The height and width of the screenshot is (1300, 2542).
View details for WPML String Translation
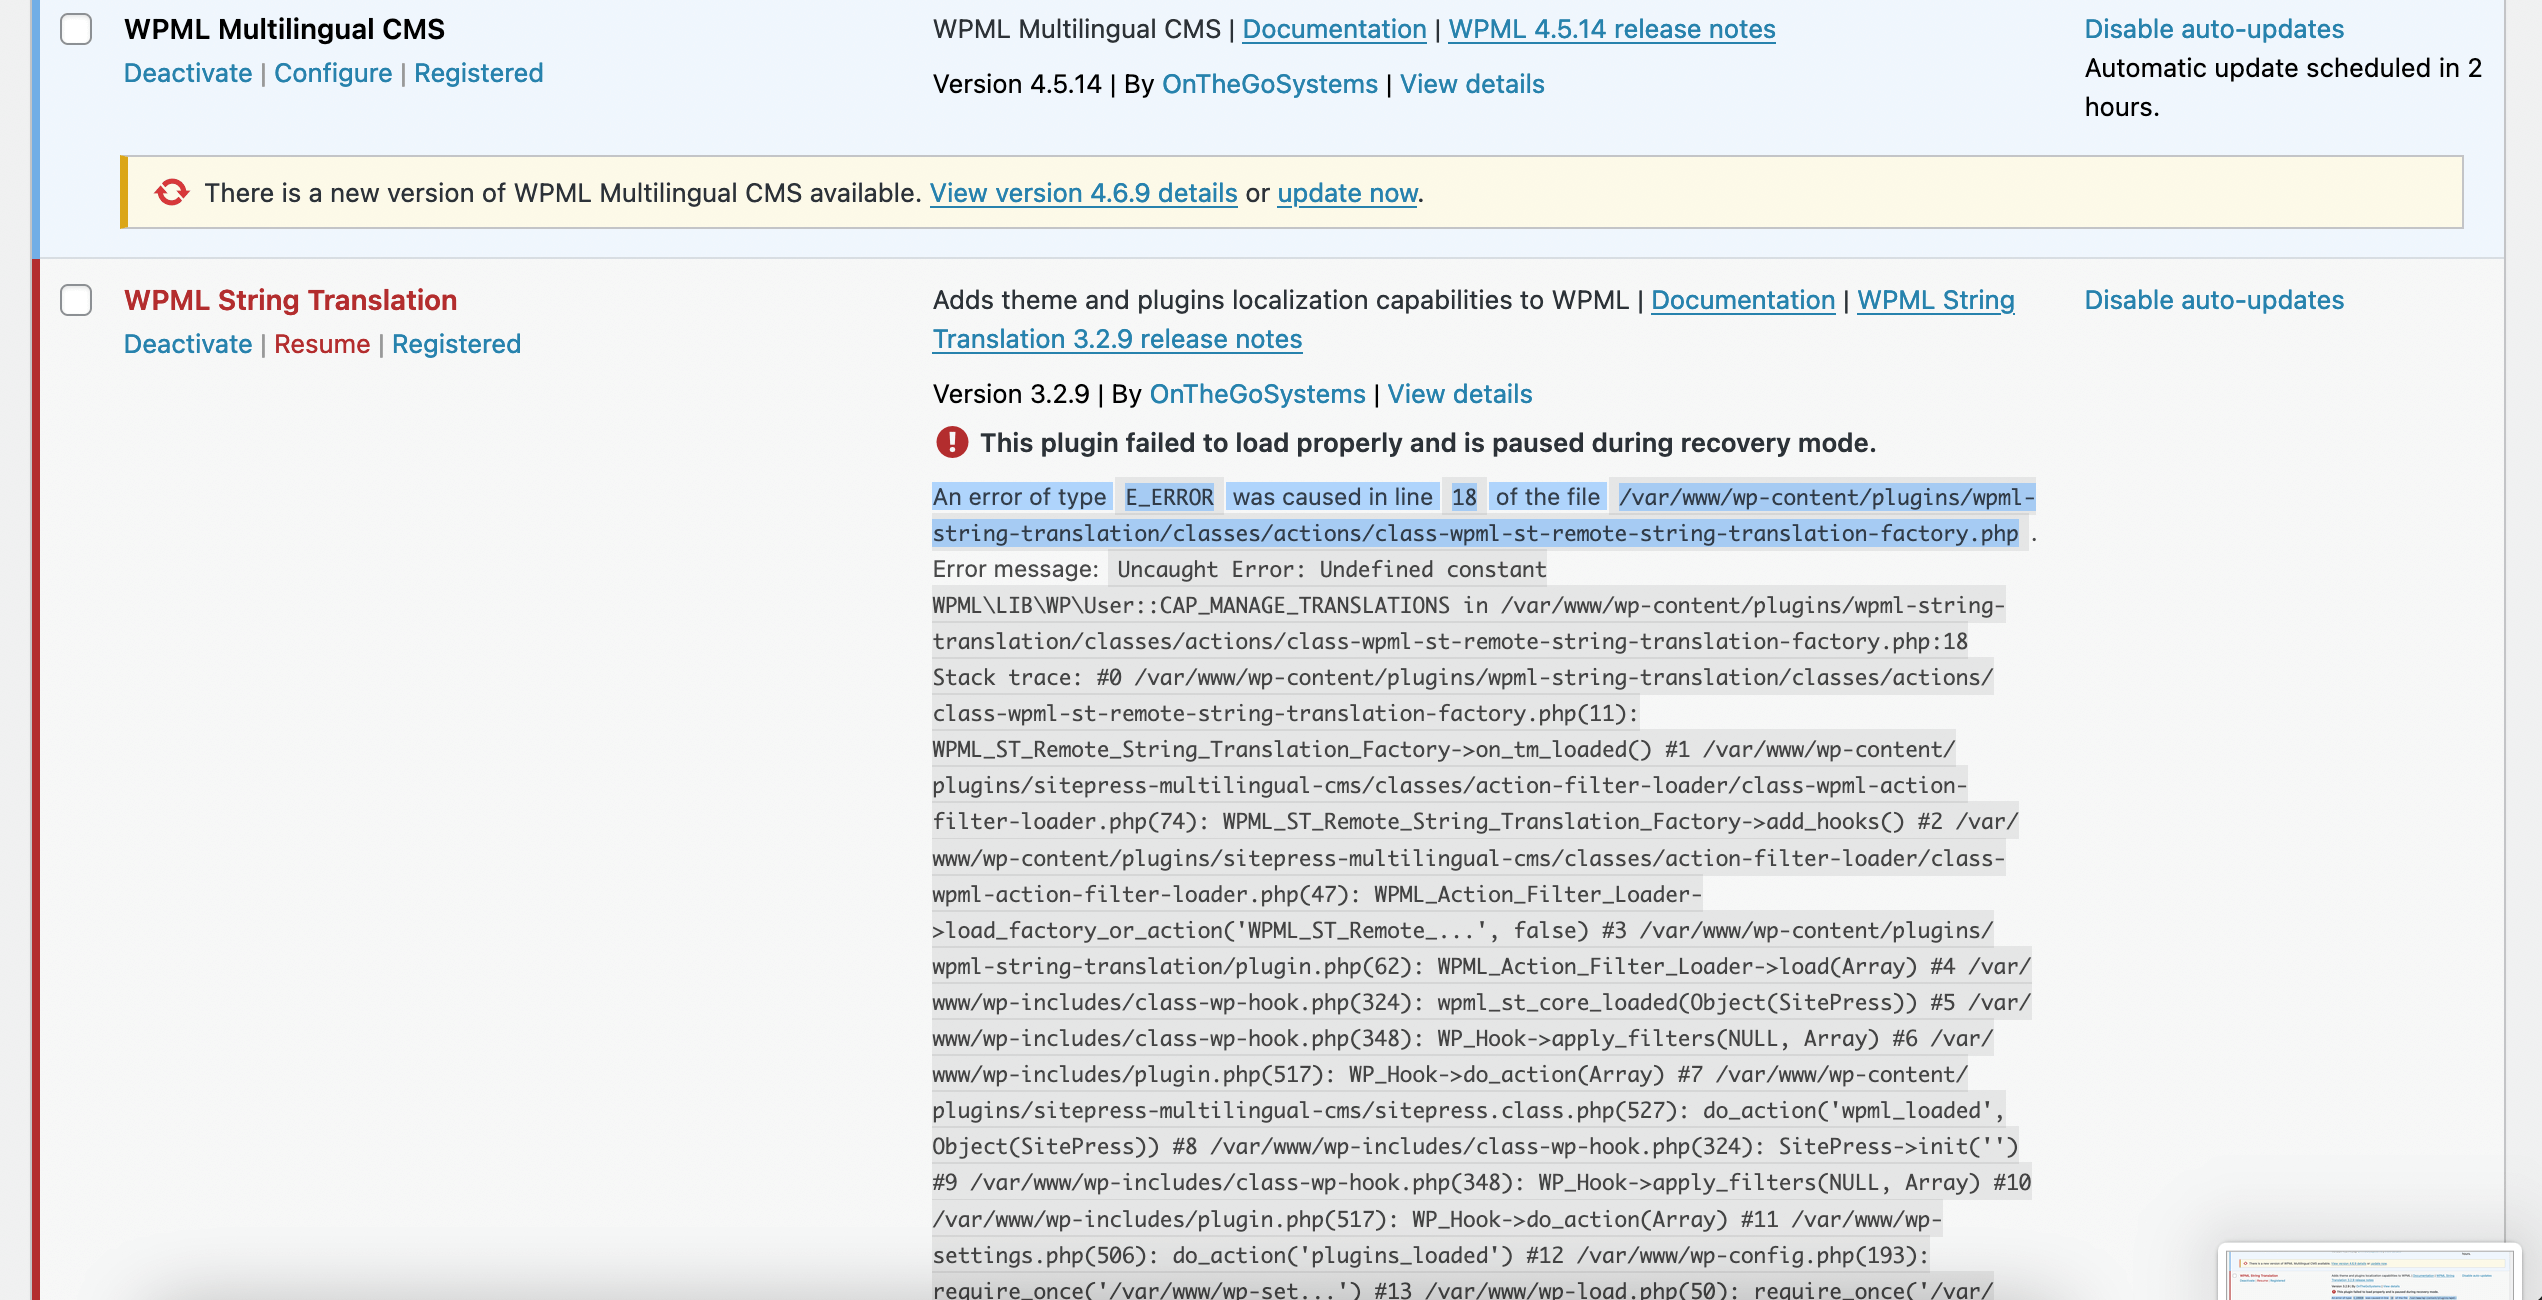click(1460, 394)
